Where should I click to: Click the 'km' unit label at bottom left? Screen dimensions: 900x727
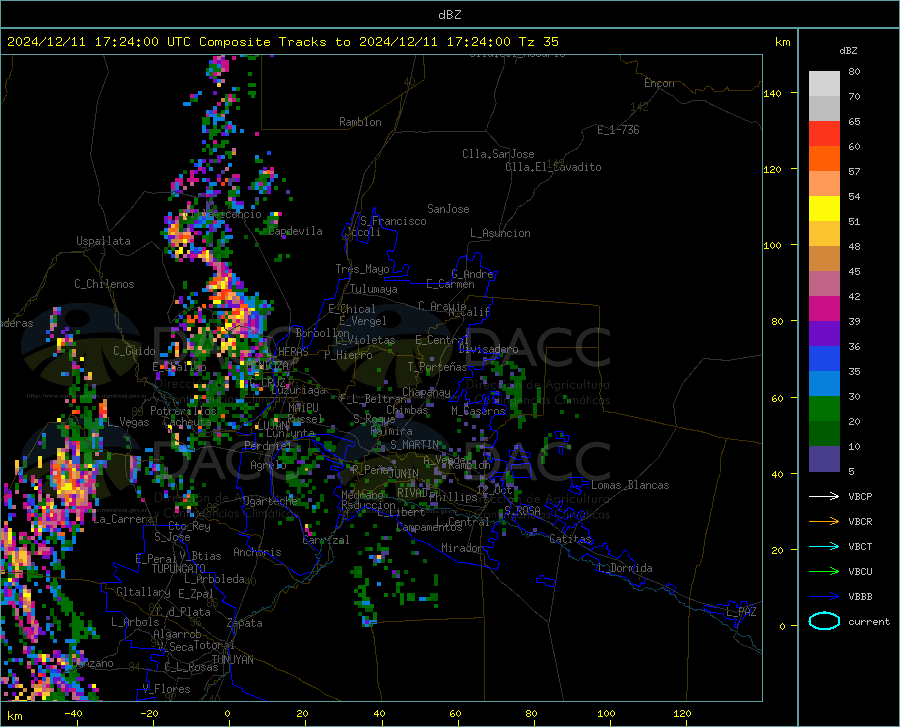coord(14,716)
